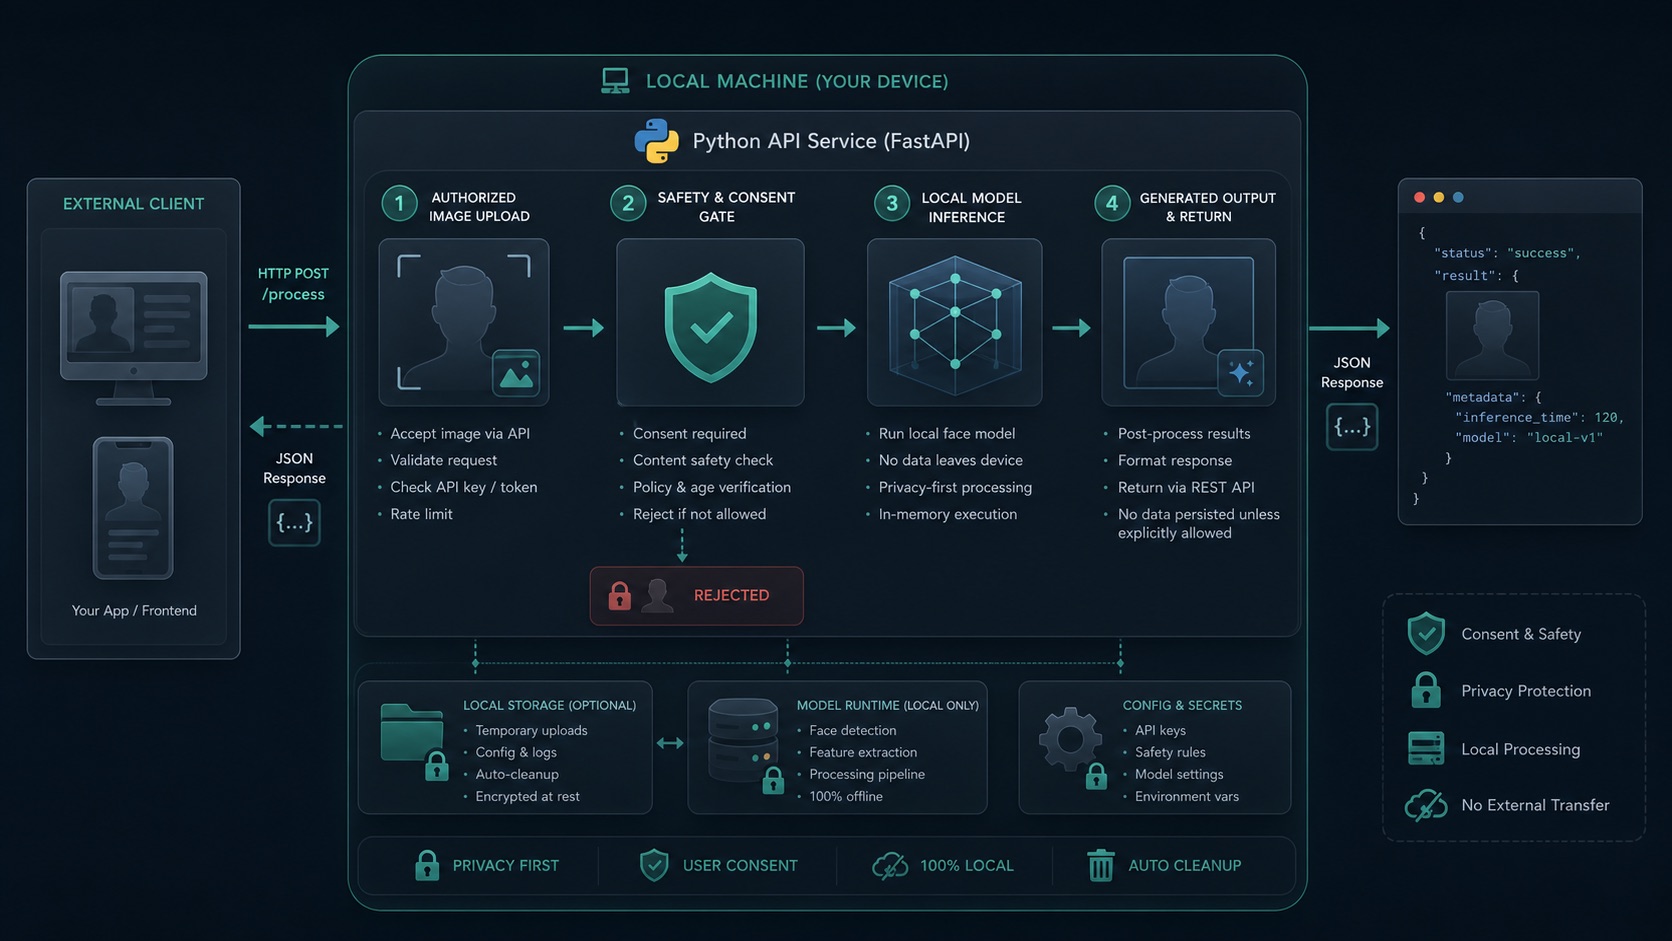Click the "status": "success" code line

pos(1507,254)
